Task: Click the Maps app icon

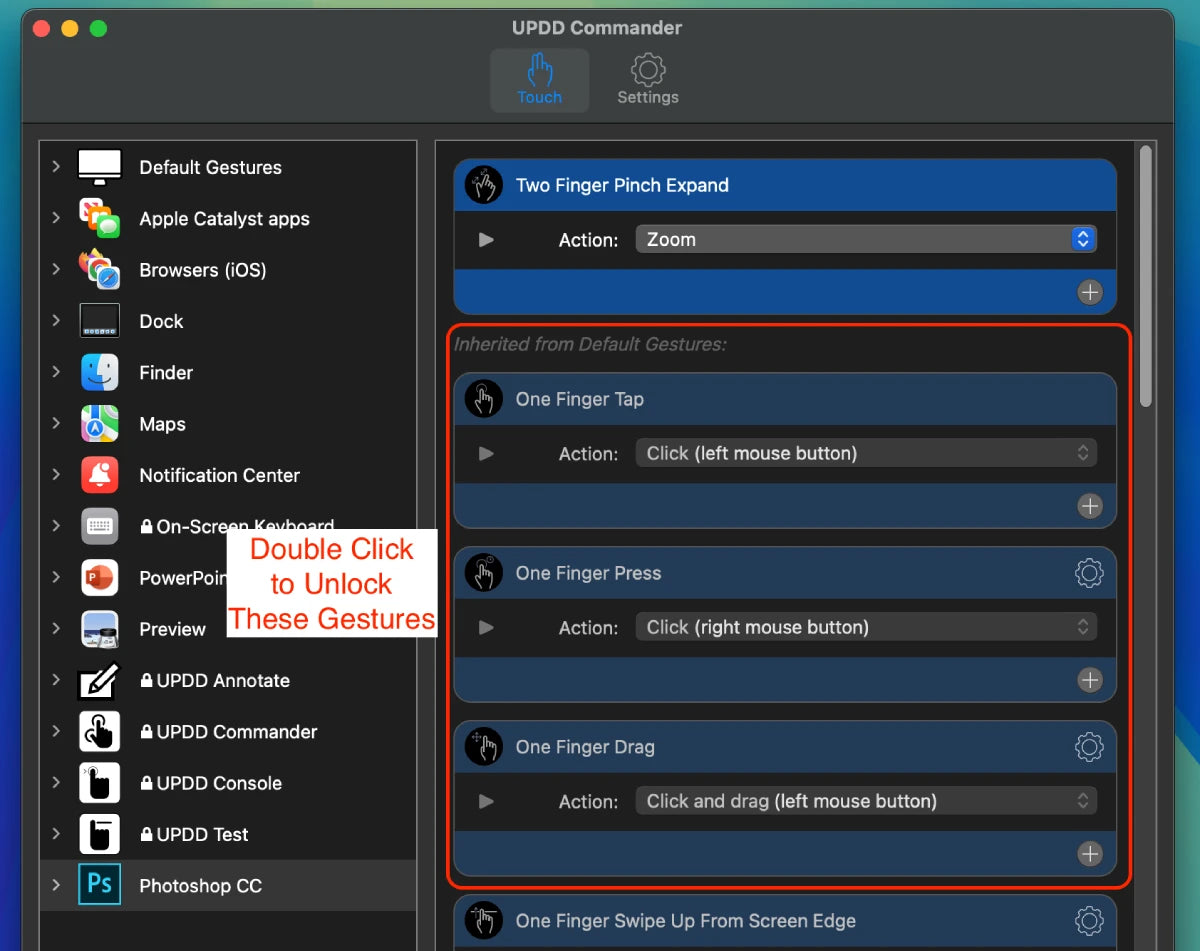Action: click(100, 424)
